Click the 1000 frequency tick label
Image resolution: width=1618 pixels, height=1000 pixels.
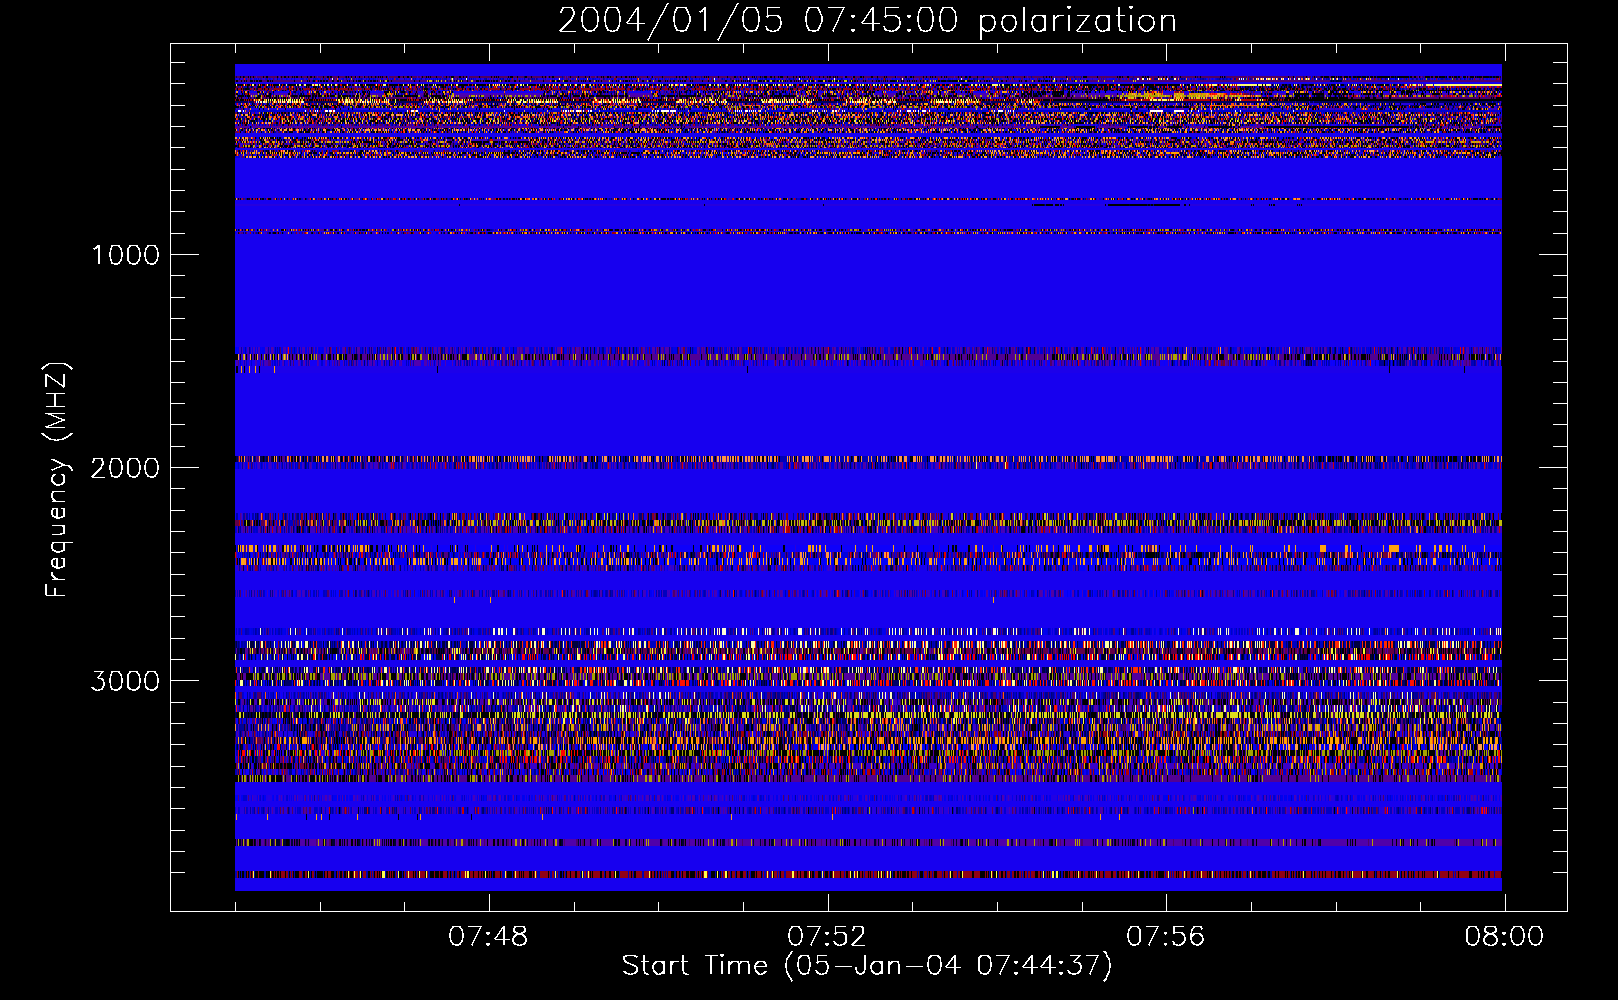[126, 255]
